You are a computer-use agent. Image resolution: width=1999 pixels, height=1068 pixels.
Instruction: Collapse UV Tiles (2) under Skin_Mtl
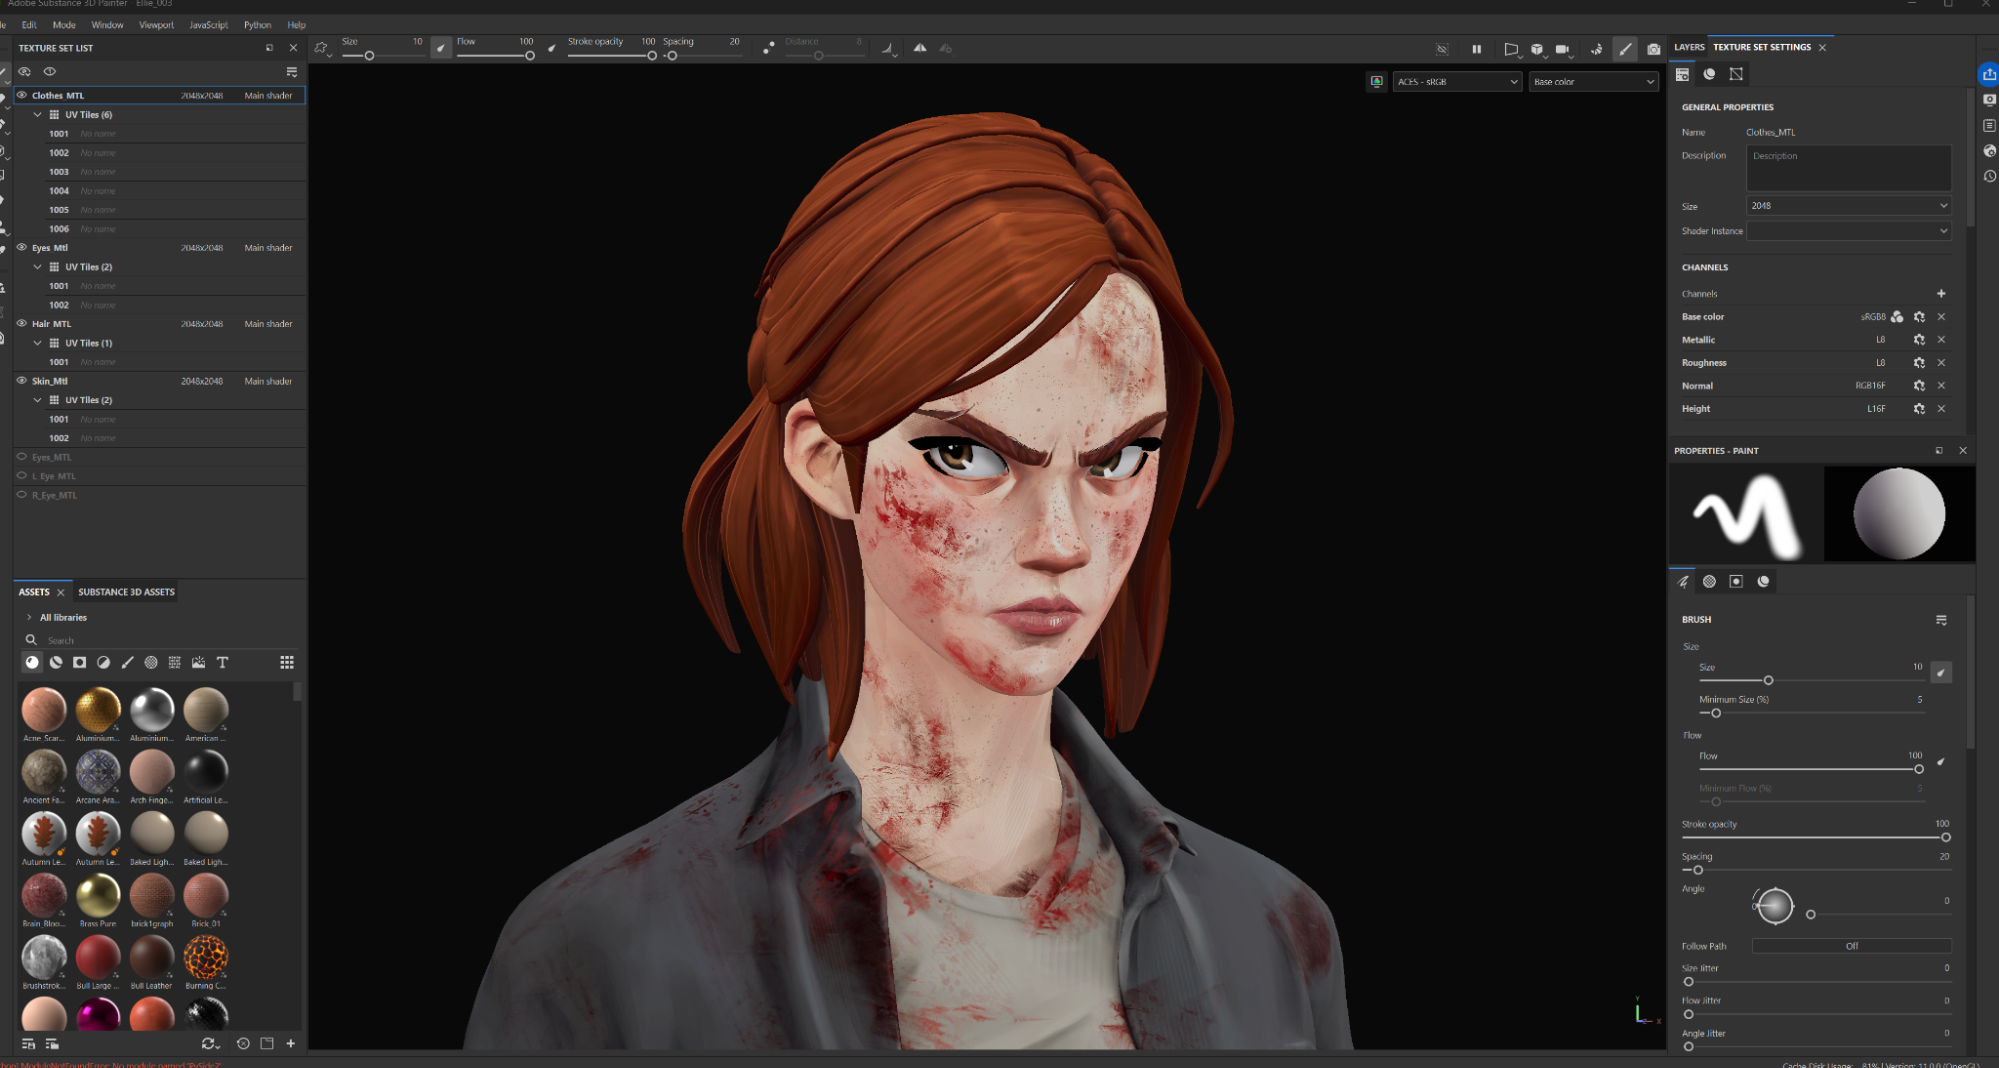[x=38, y=400]
